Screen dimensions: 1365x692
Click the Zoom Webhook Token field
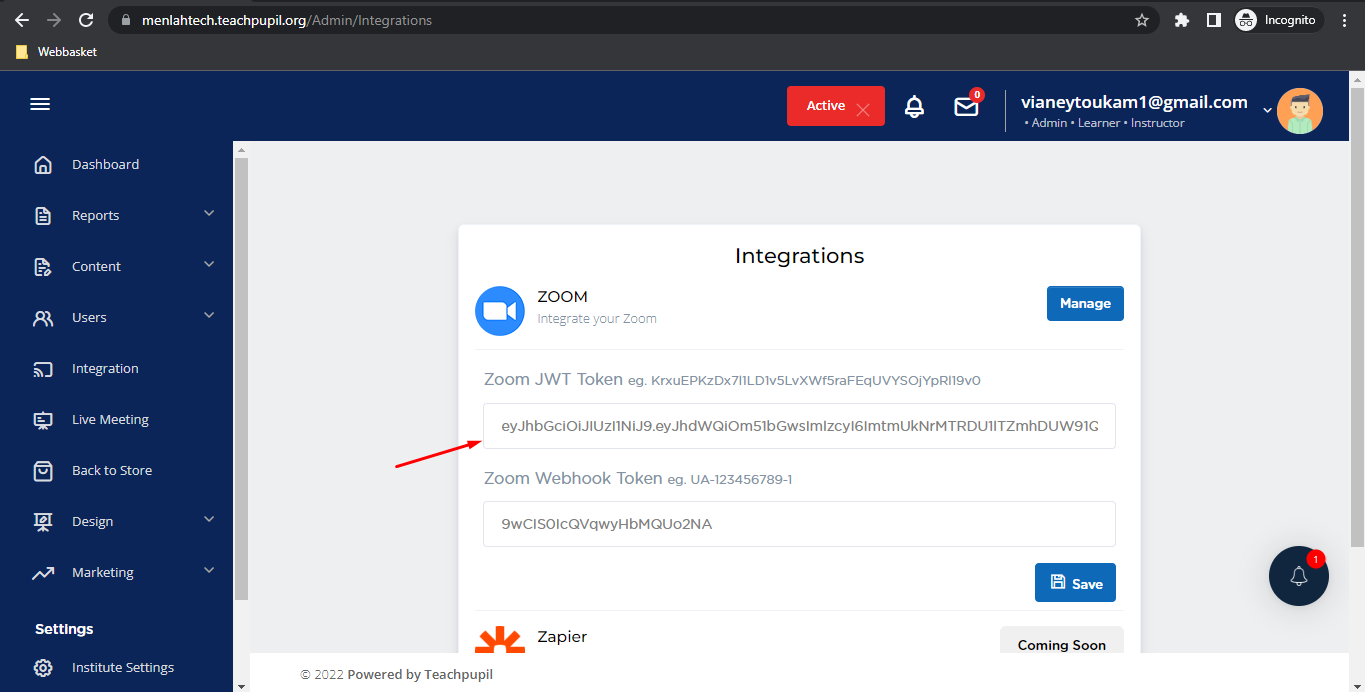799,524
